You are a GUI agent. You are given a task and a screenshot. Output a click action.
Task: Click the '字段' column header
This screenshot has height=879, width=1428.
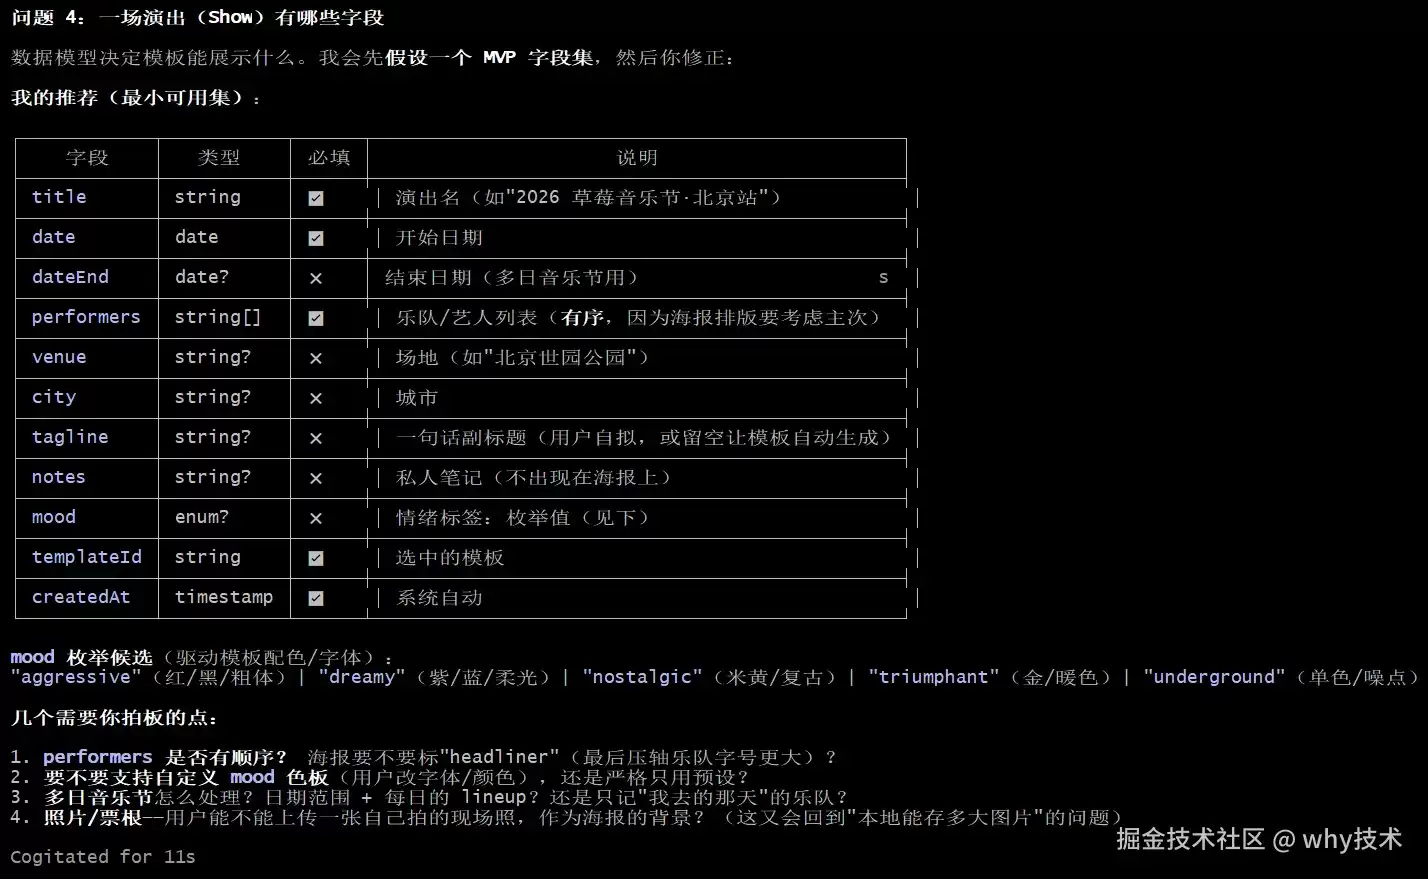87,158
